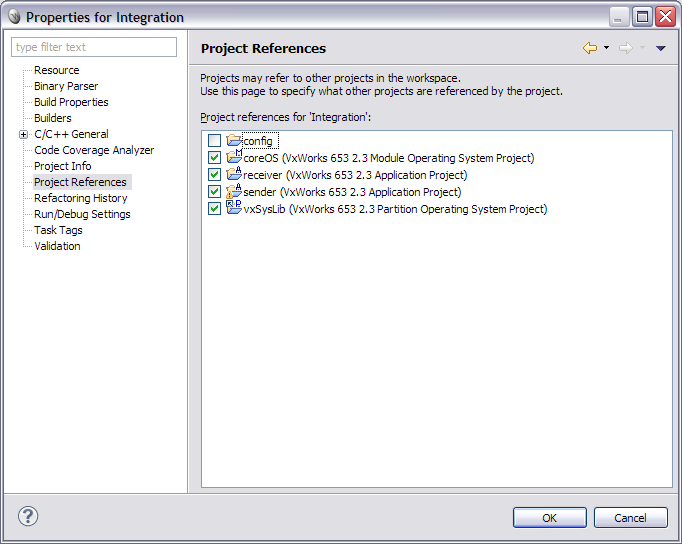The height and width of the screenshot is (544, 682).
Task: Click the vxSysLib partition project icon
Action: (x=234, y=208)
